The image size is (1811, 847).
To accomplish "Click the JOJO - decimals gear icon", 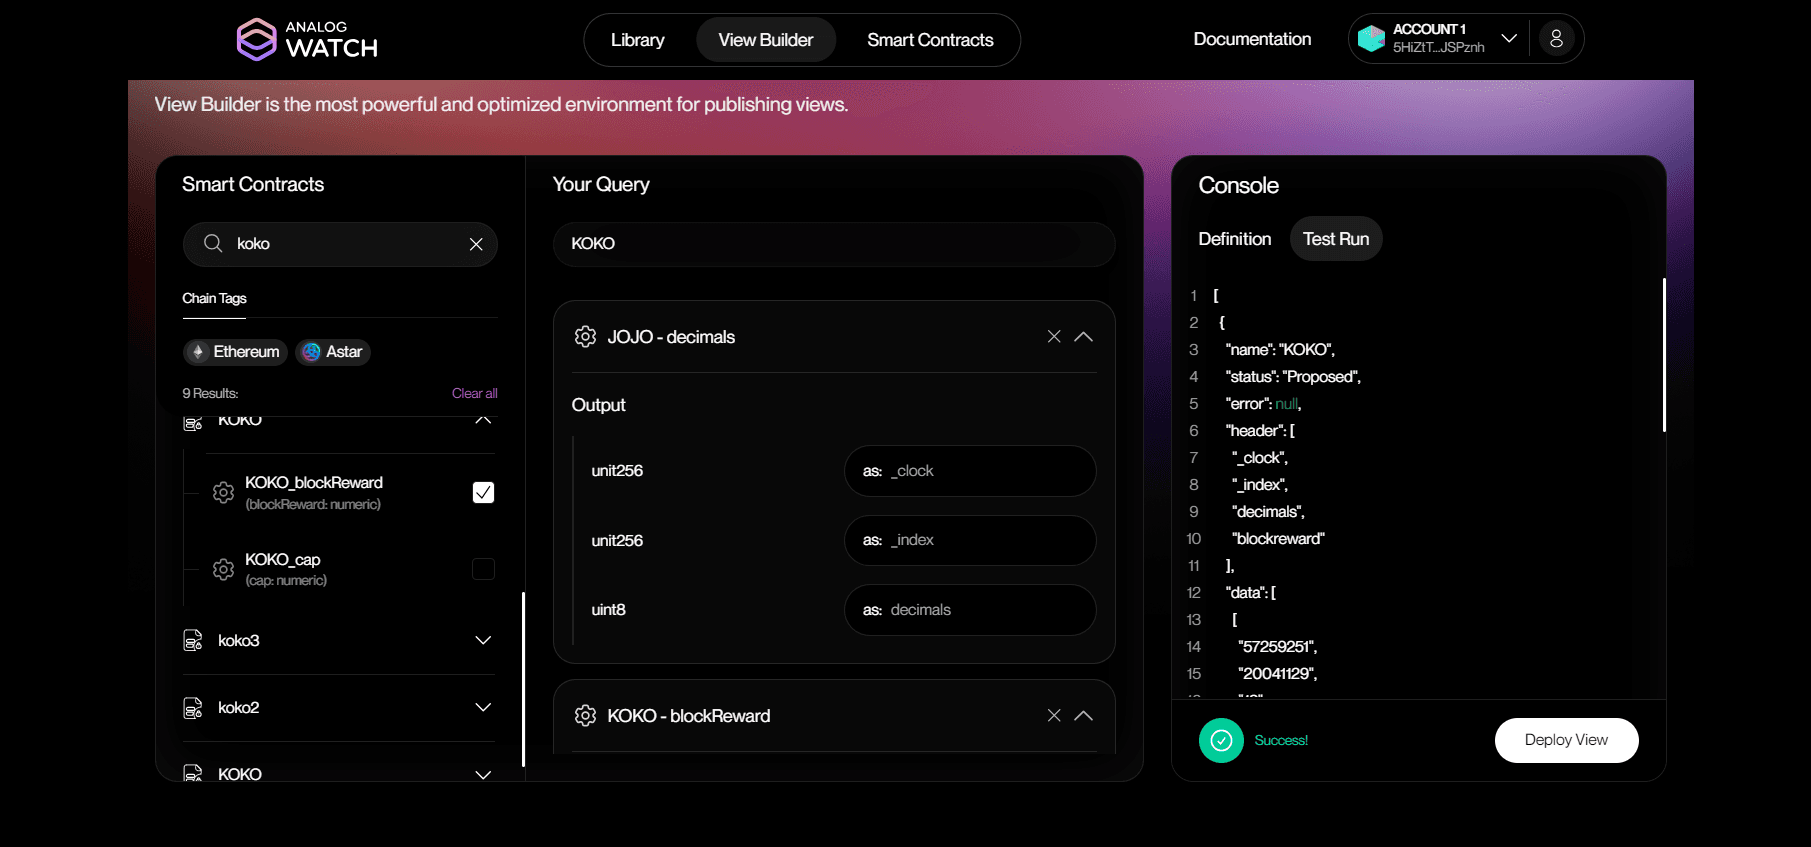I will (585, 337).
